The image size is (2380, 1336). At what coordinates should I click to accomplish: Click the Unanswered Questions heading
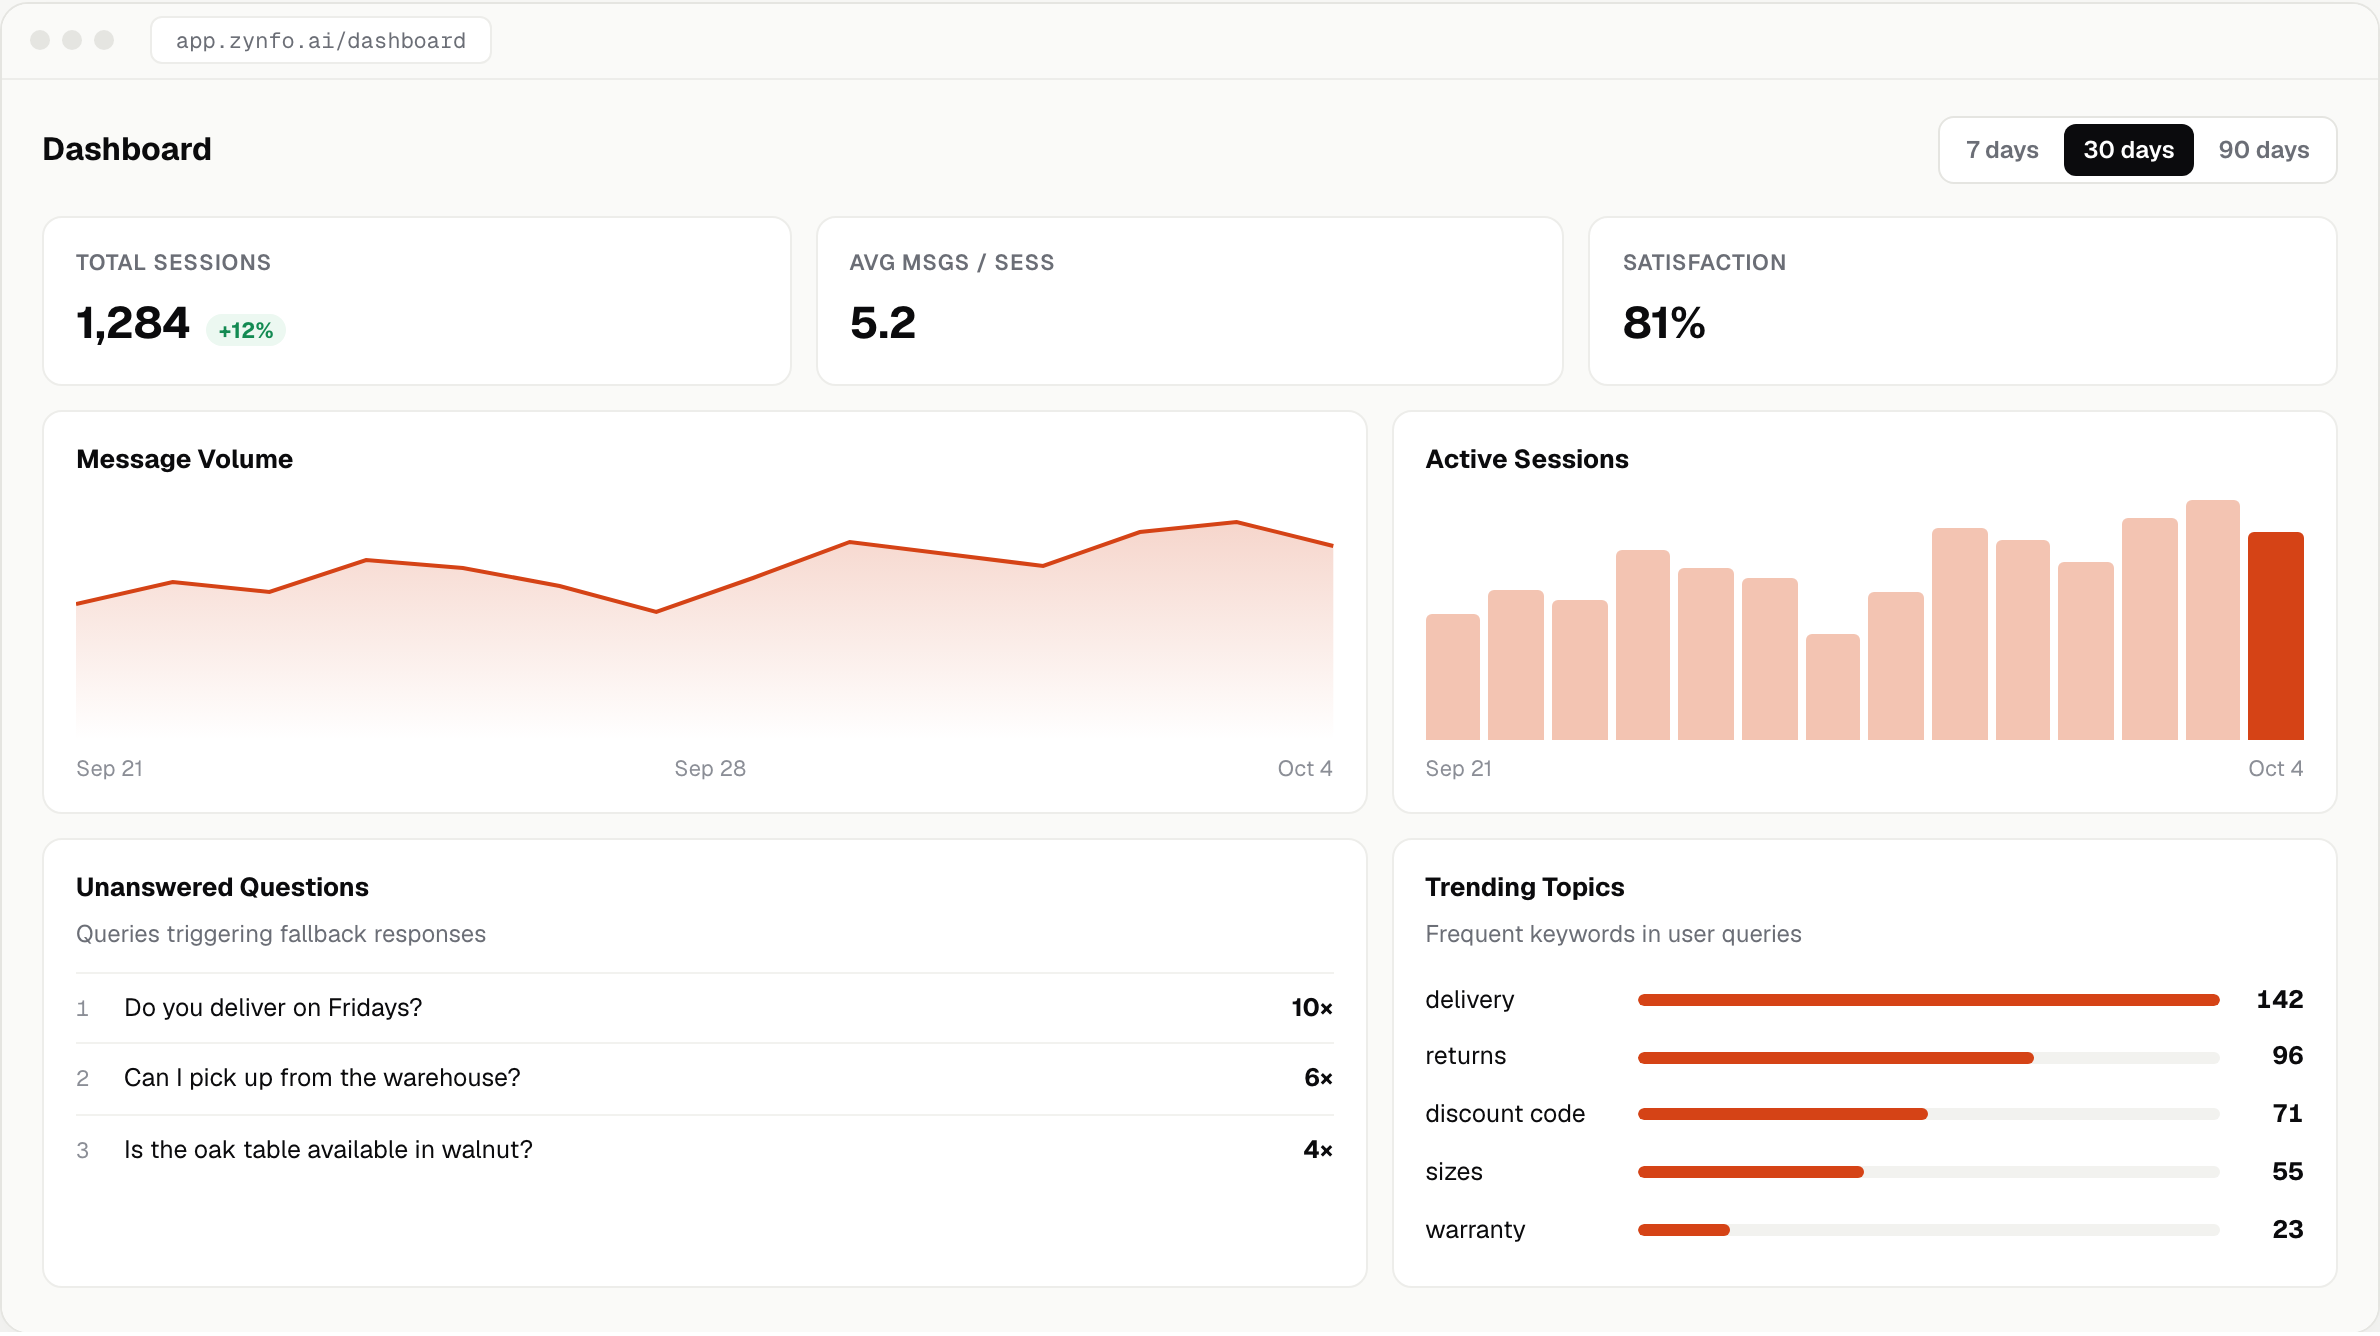click(222, 888)
